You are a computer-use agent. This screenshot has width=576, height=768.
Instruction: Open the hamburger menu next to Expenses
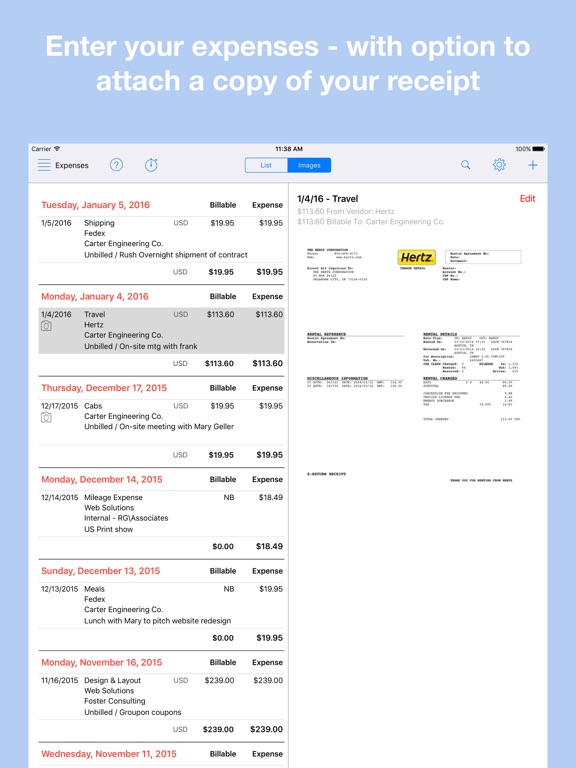click(x=44, y=165)
